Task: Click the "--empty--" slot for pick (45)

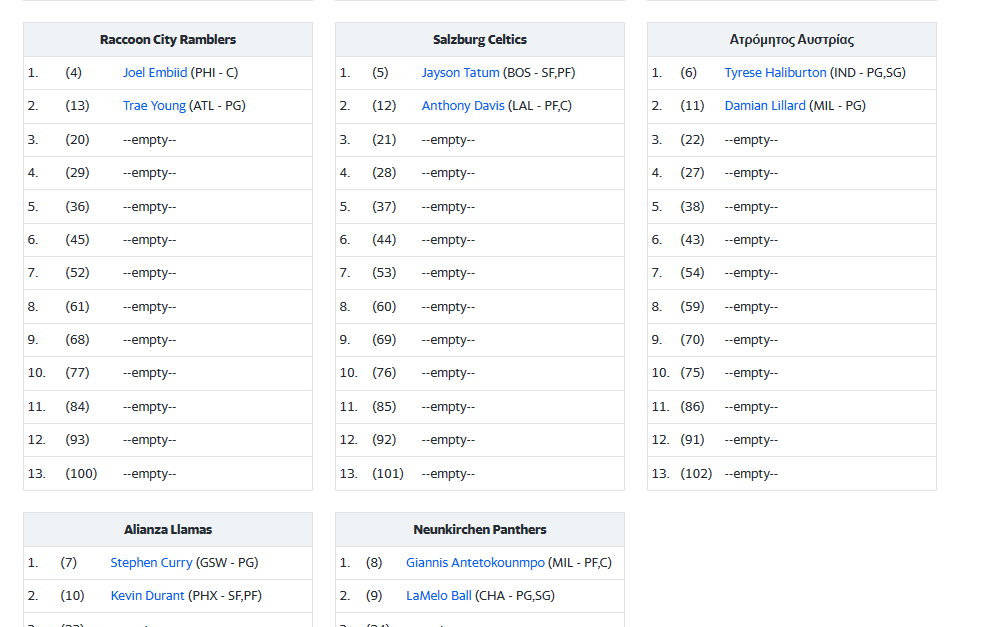Action: [x=150, y=240]
